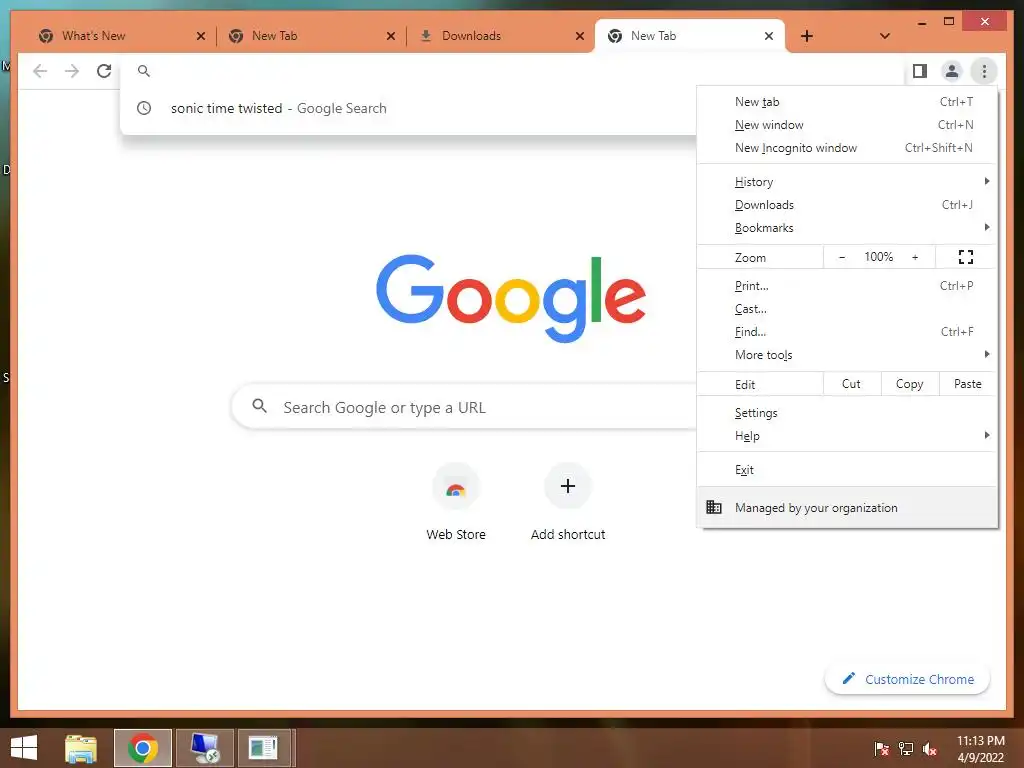Choose Exit from the menu

[847, 470]
